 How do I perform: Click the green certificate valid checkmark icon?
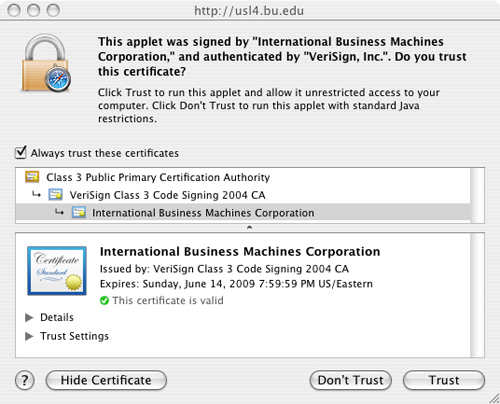(x=104, y=301)
